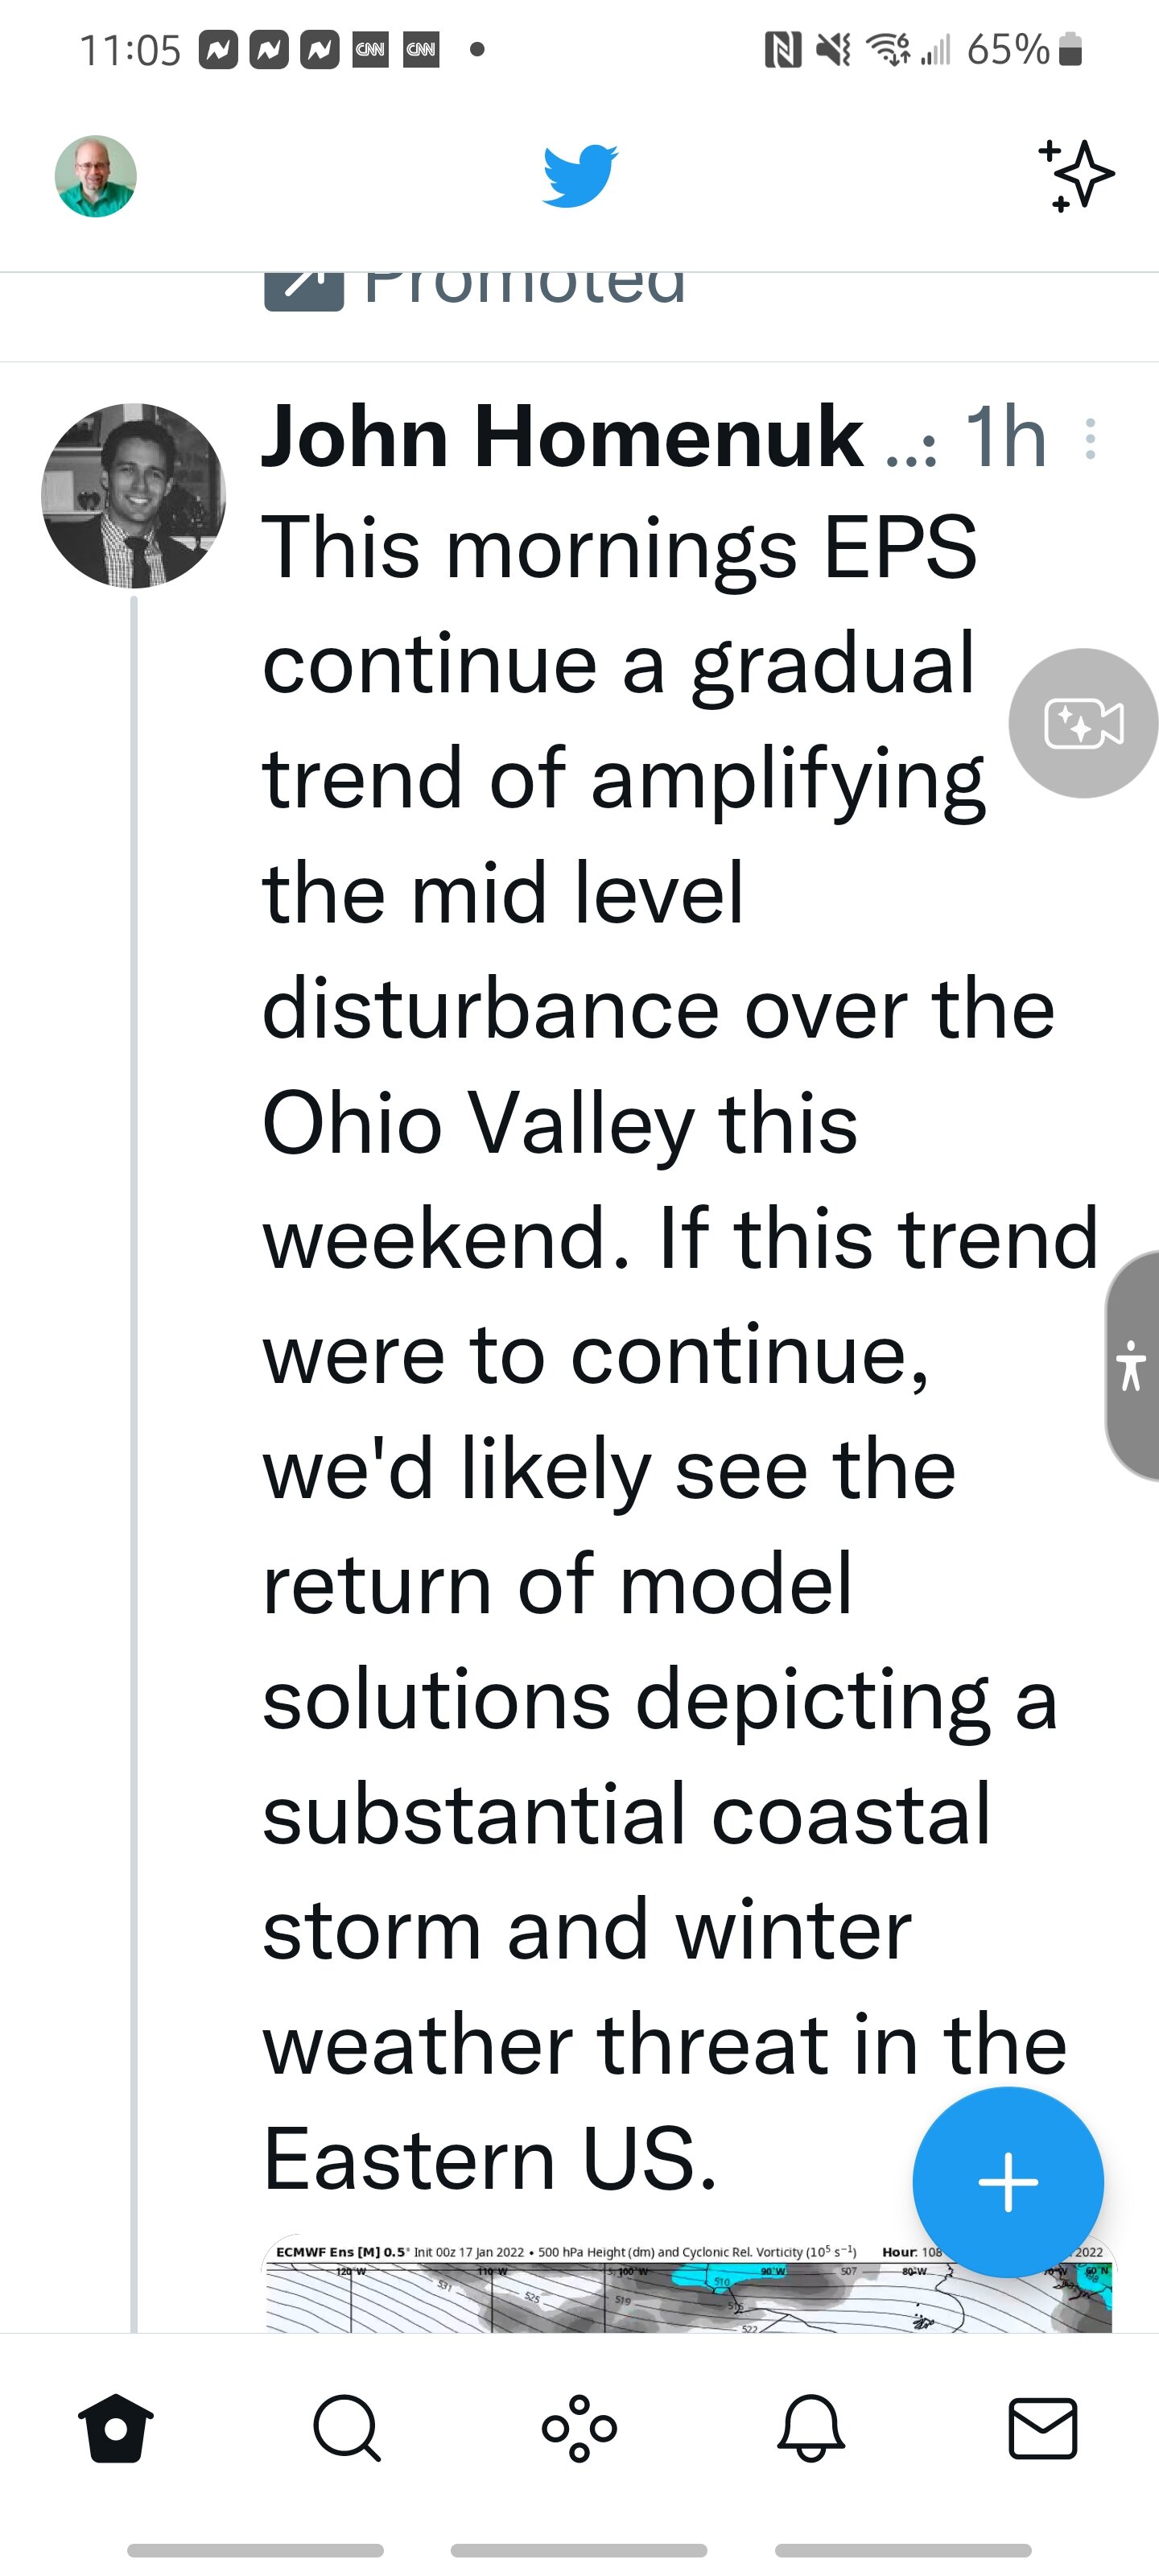Compose a new tweet with plus button
1159x2576 pixels.
click(x=1008, y=2183)
